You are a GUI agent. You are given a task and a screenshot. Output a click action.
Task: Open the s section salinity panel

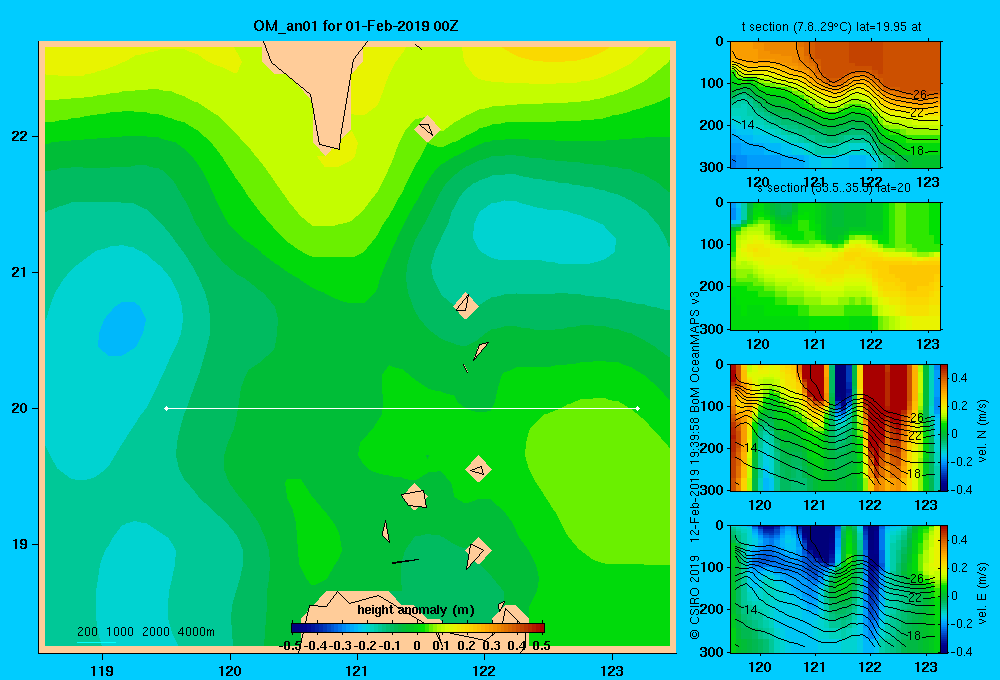835,266
